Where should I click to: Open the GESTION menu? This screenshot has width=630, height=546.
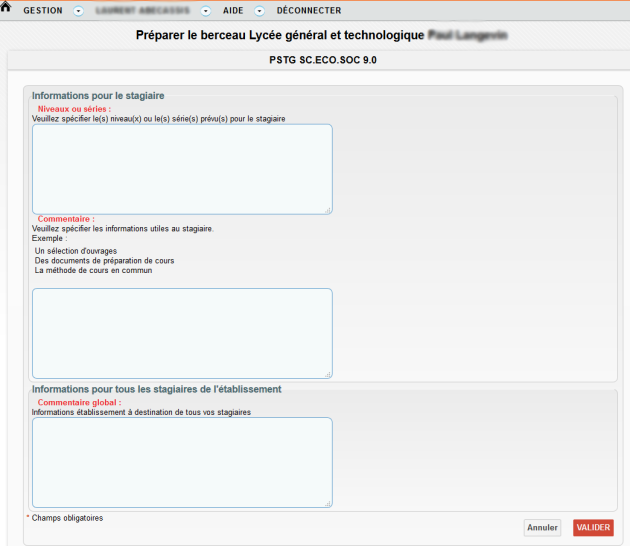pos(42,11)
